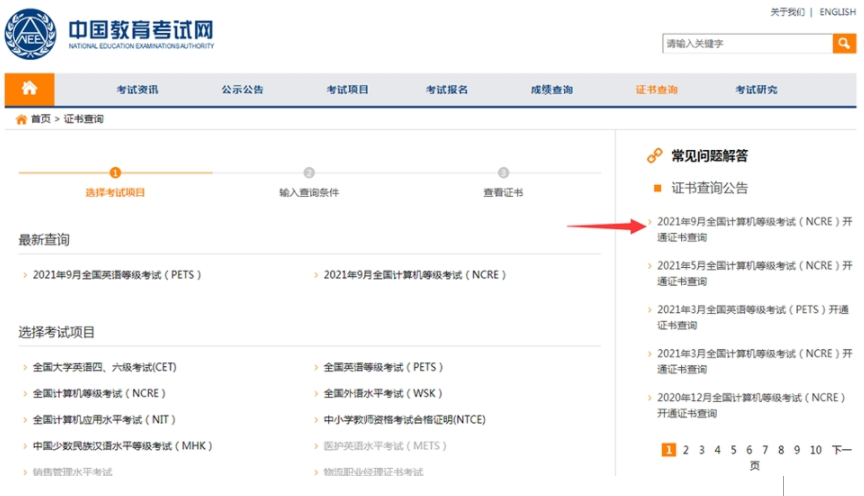This screenshot has height=496, width=864.
Task: Select 全国外语水平考试 (WSK)
Action: coord(383,393)
